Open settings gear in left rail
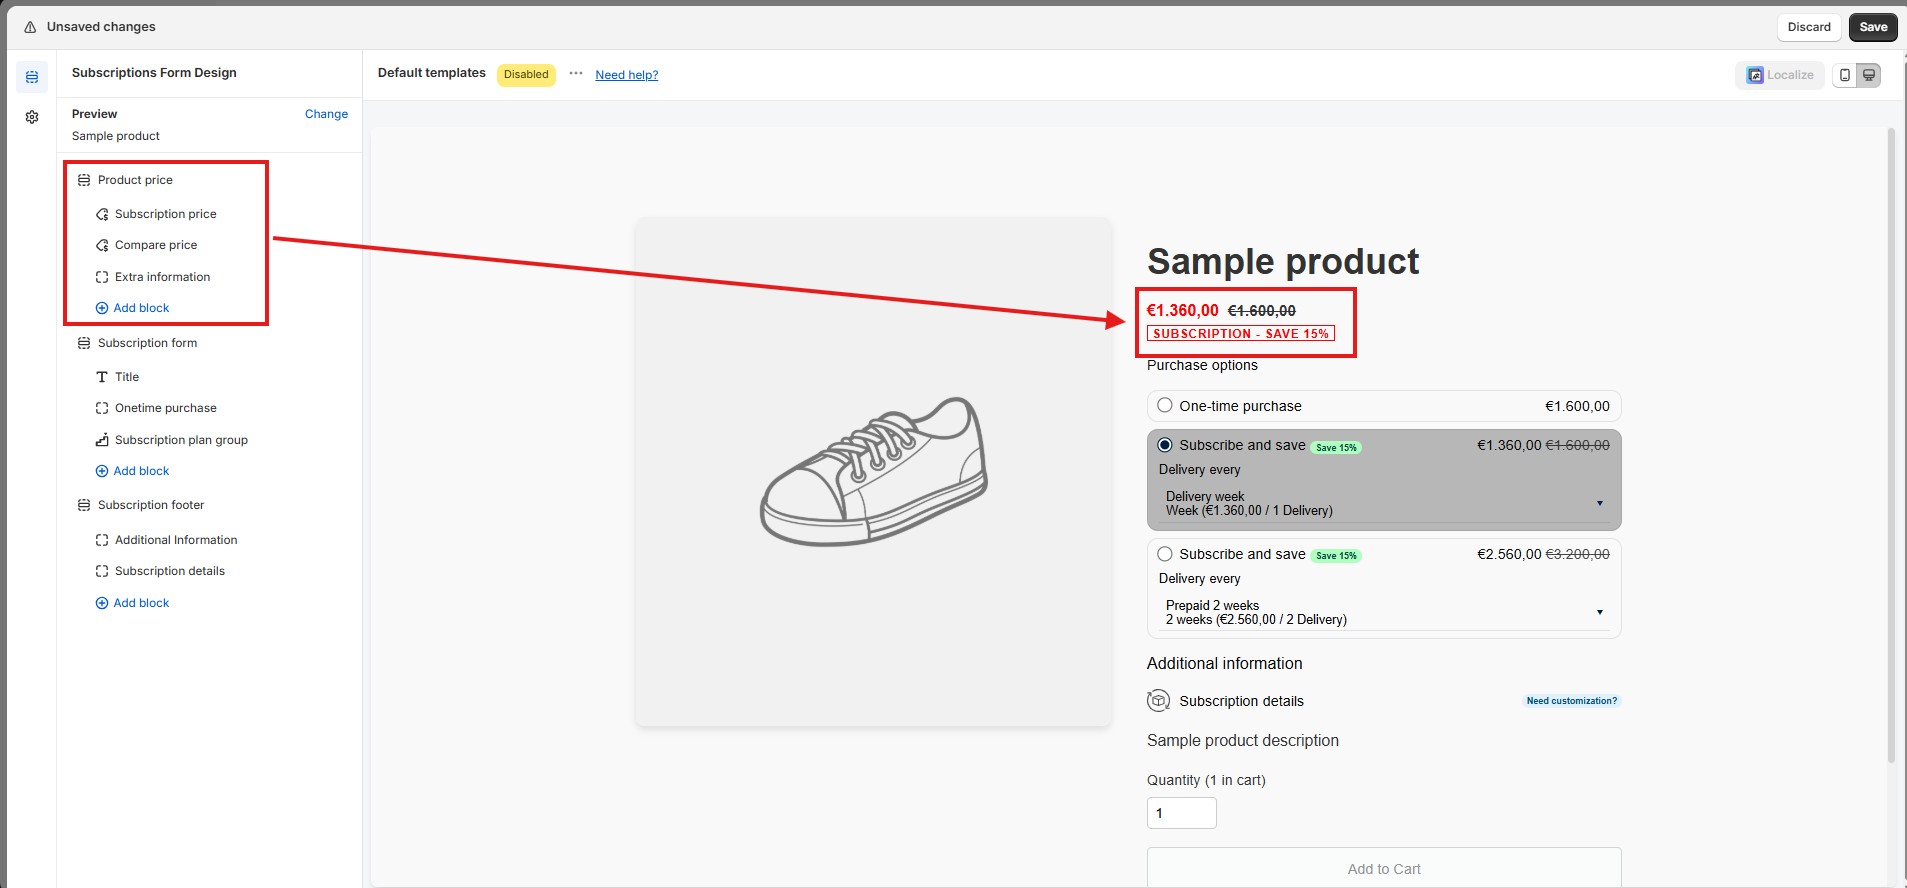This screenshot has height=888, width=1907. click(32, 117)
